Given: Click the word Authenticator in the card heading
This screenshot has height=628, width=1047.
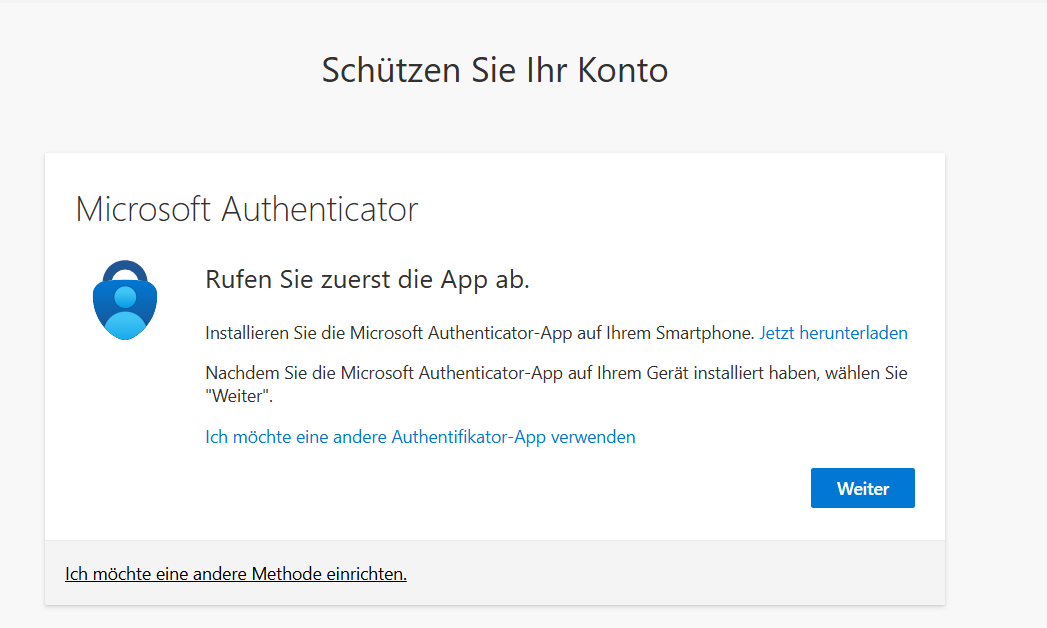Looking at the screenshot, I should 319,209.
